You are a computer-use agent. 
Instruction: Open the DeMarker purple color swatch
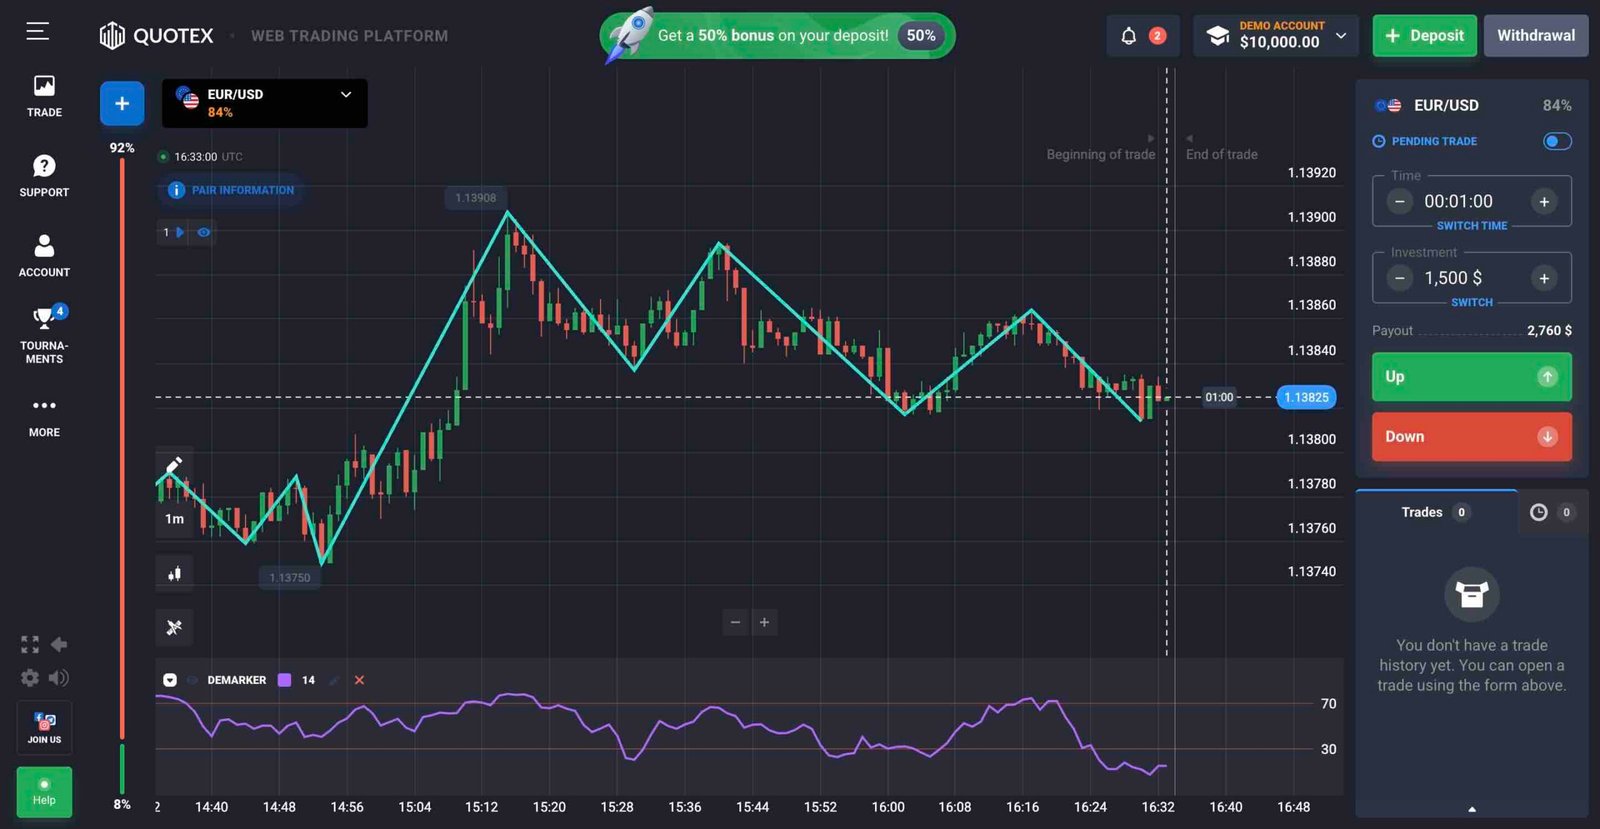point(284,680)
